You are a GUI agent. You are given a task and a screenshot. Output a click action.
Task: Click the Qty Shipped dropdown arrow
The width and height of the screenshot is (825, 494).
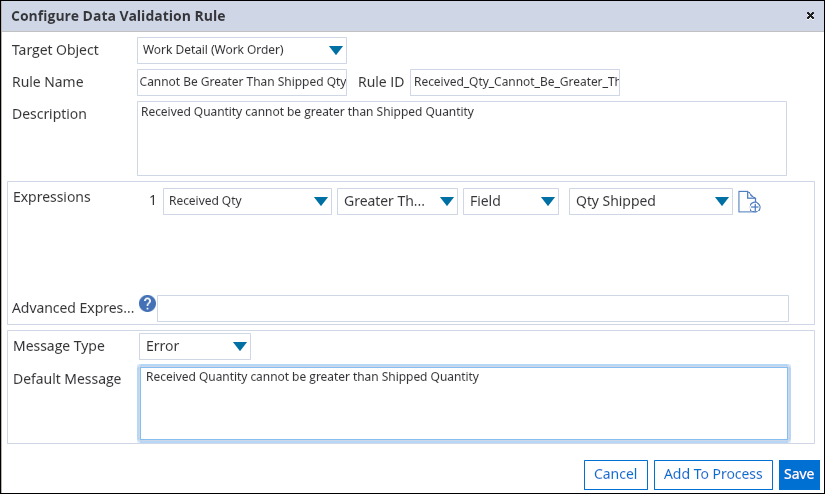coord(722,201)
